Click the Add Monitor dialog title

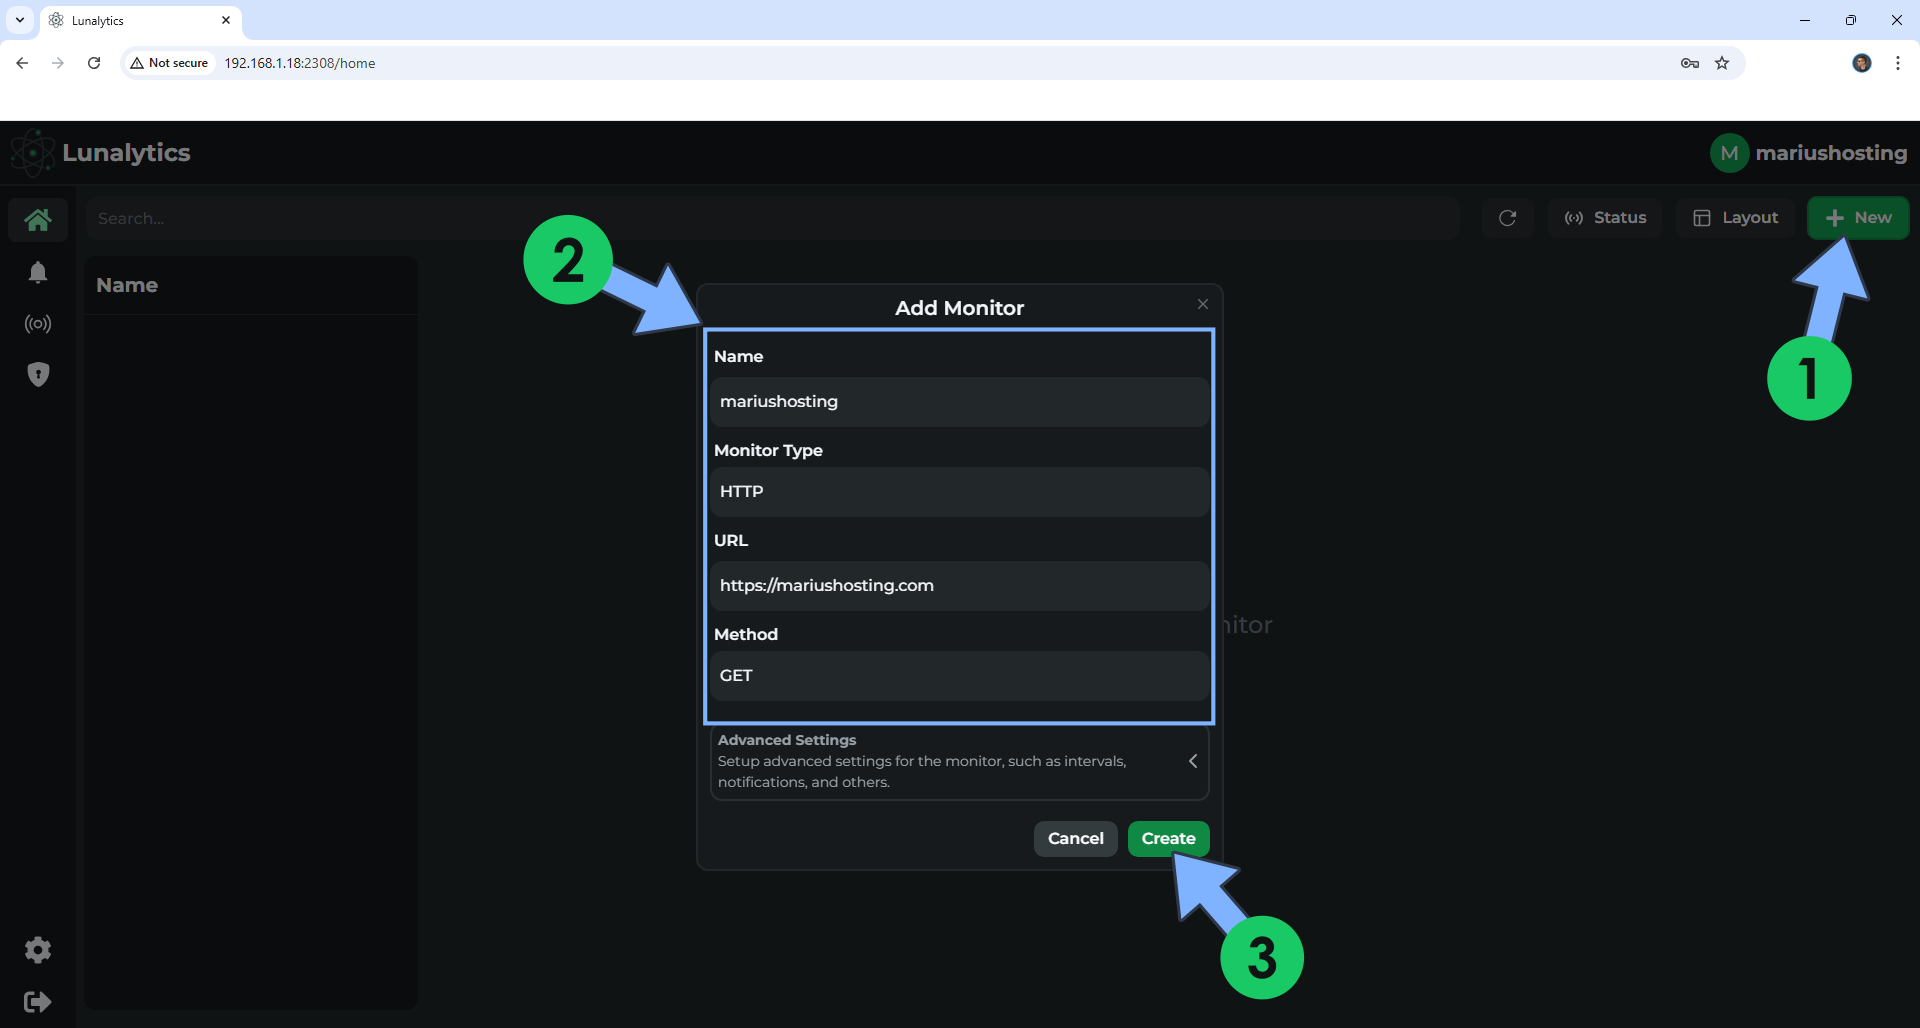tap(959, 308)
